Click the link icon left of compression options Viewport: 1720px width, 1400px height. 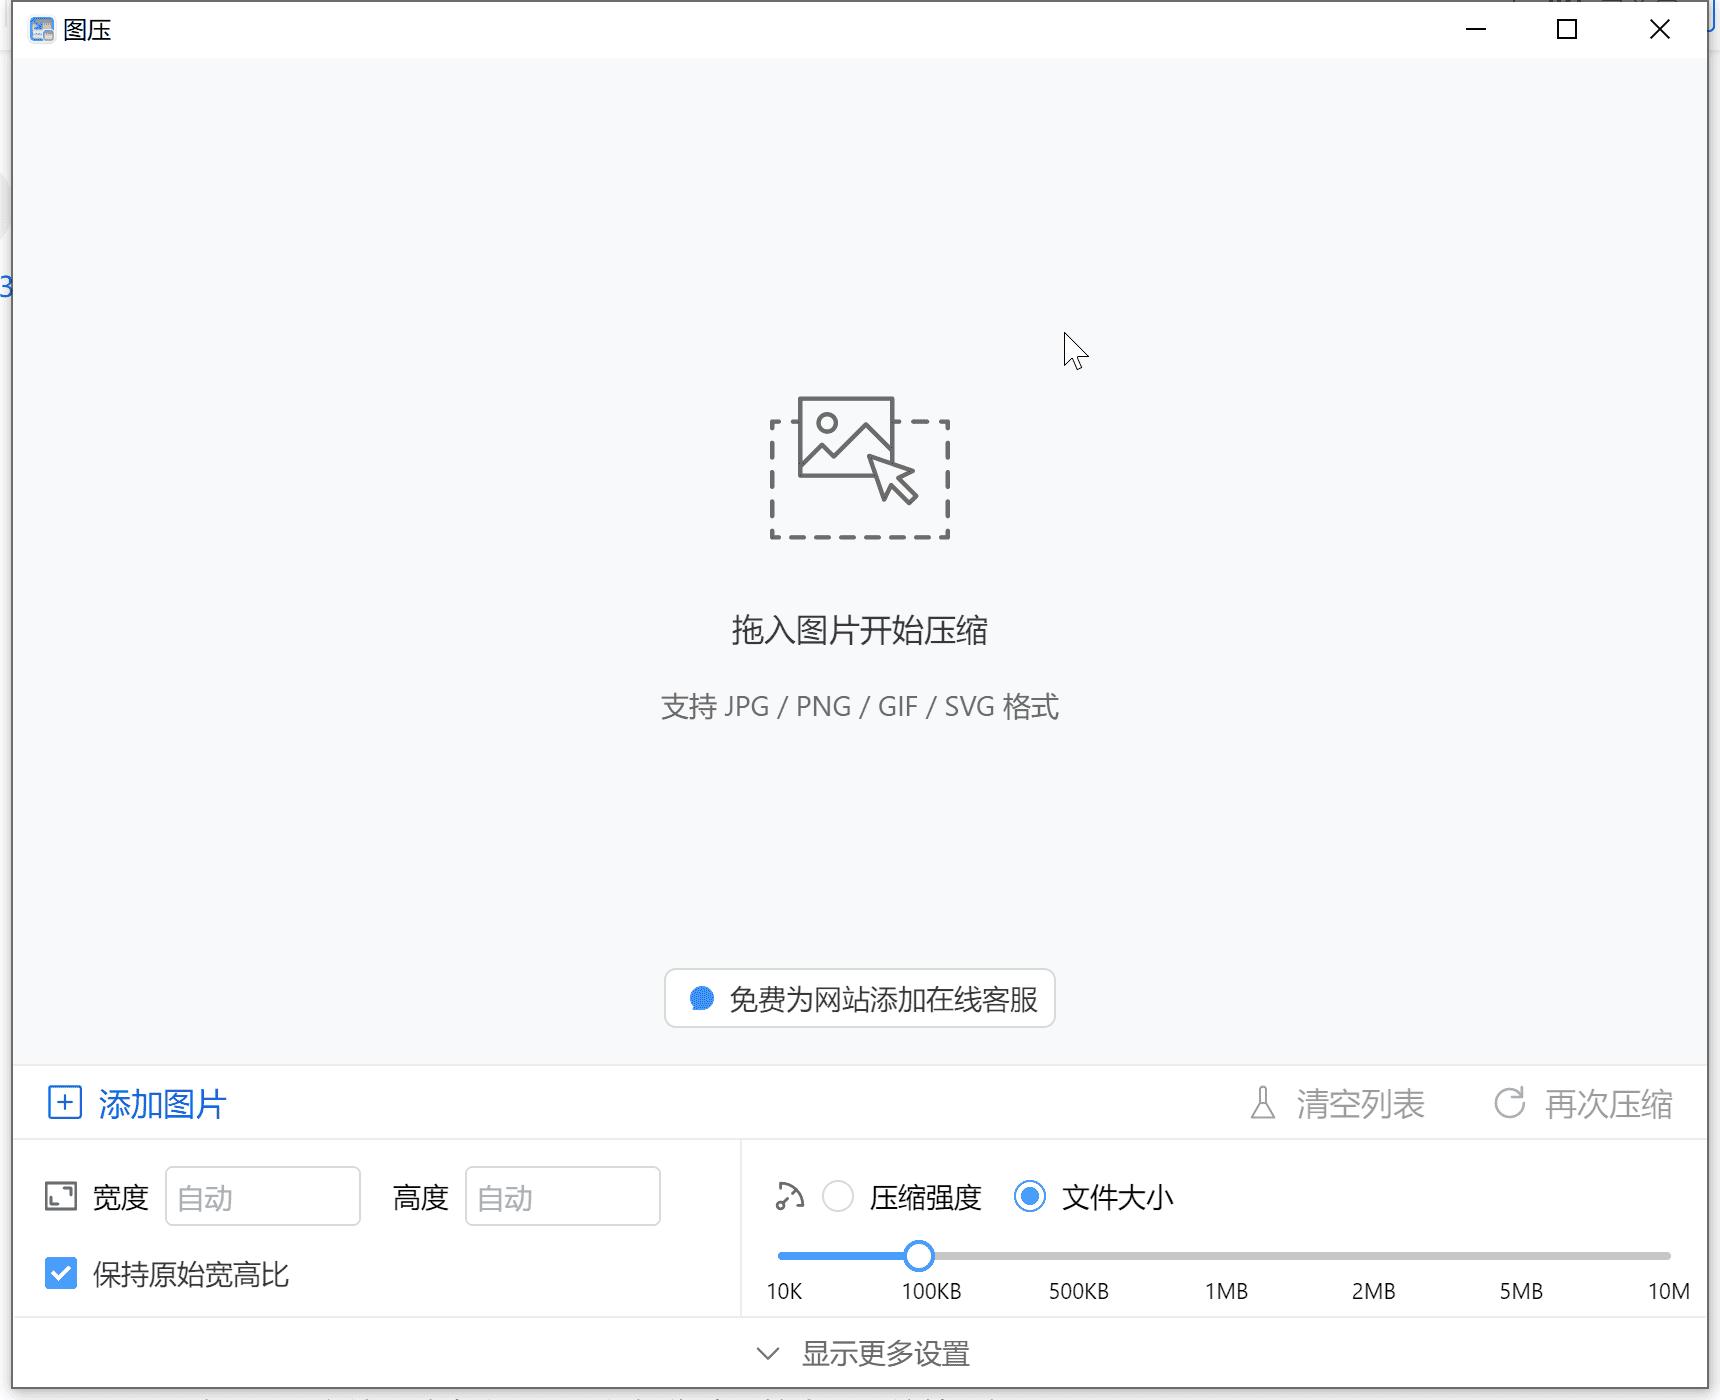click(x=789, y=1196)
